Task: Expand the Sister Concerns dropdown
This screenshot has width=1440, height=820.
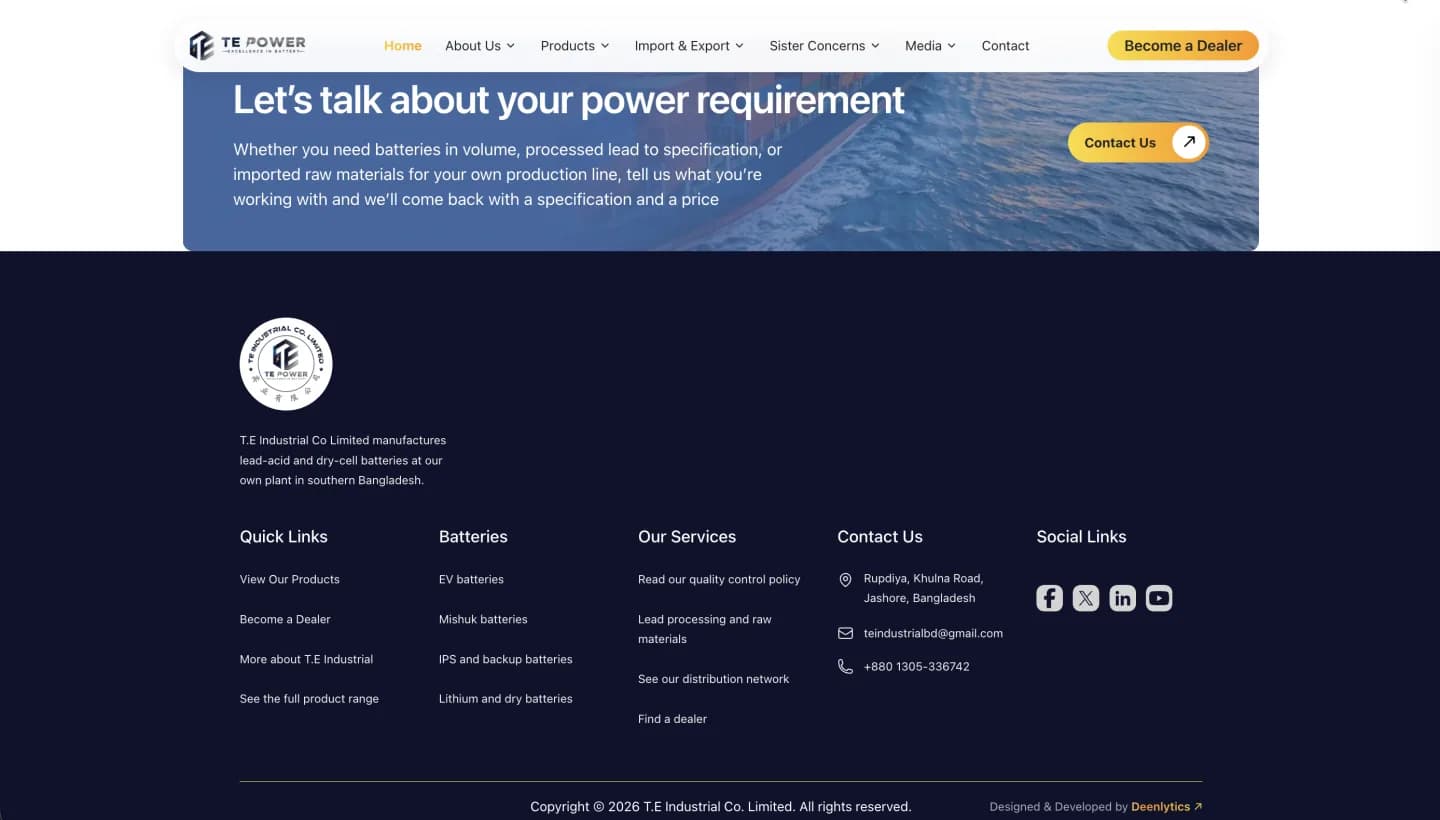Action: tap(825, 46)
